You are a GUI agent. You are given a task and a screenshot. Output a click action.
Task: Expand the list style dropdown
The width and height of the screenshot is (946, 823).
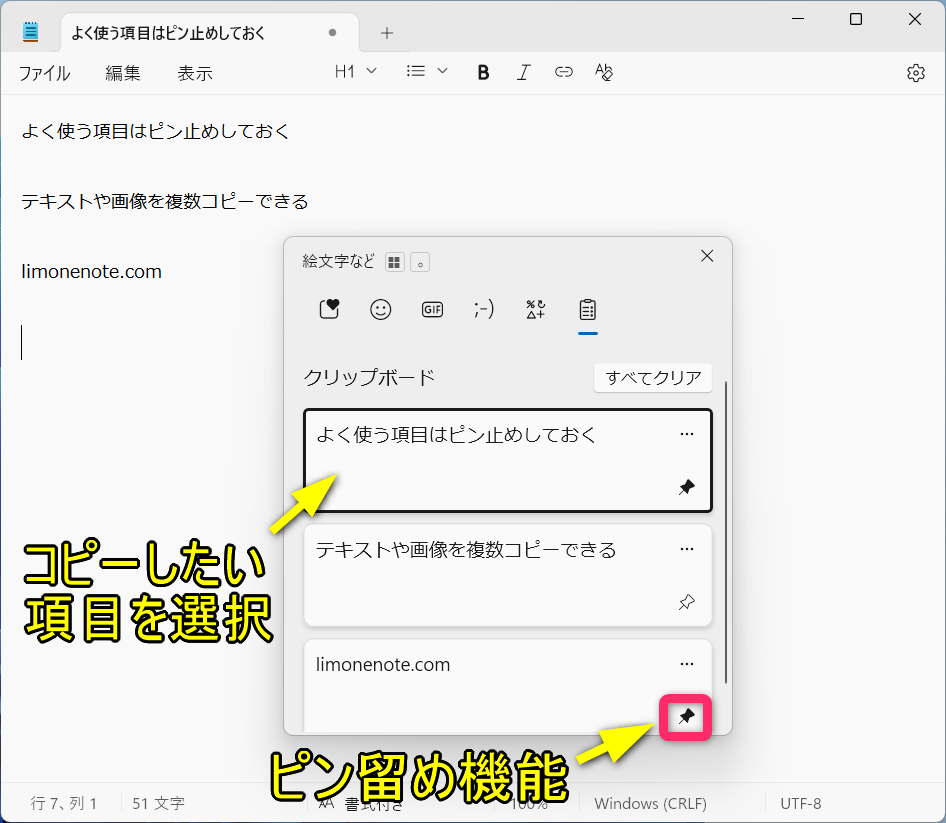427,72
